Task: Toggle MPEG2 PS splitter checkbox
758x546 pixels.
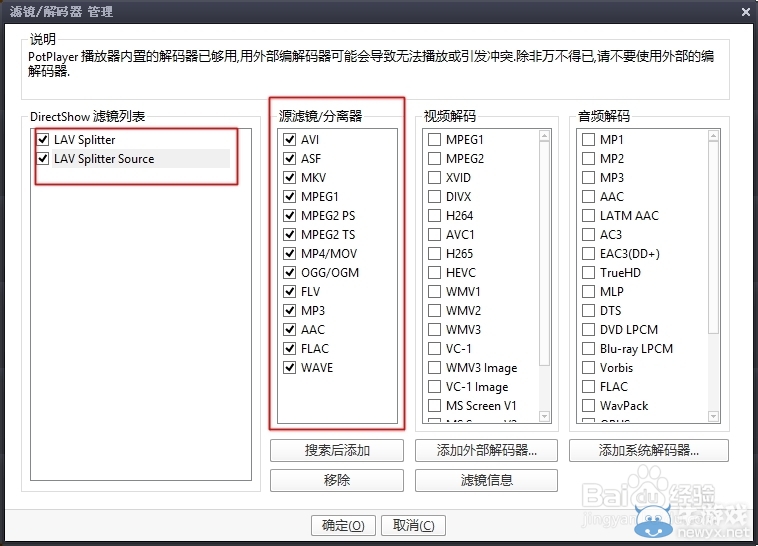Action: click(290, 216)
